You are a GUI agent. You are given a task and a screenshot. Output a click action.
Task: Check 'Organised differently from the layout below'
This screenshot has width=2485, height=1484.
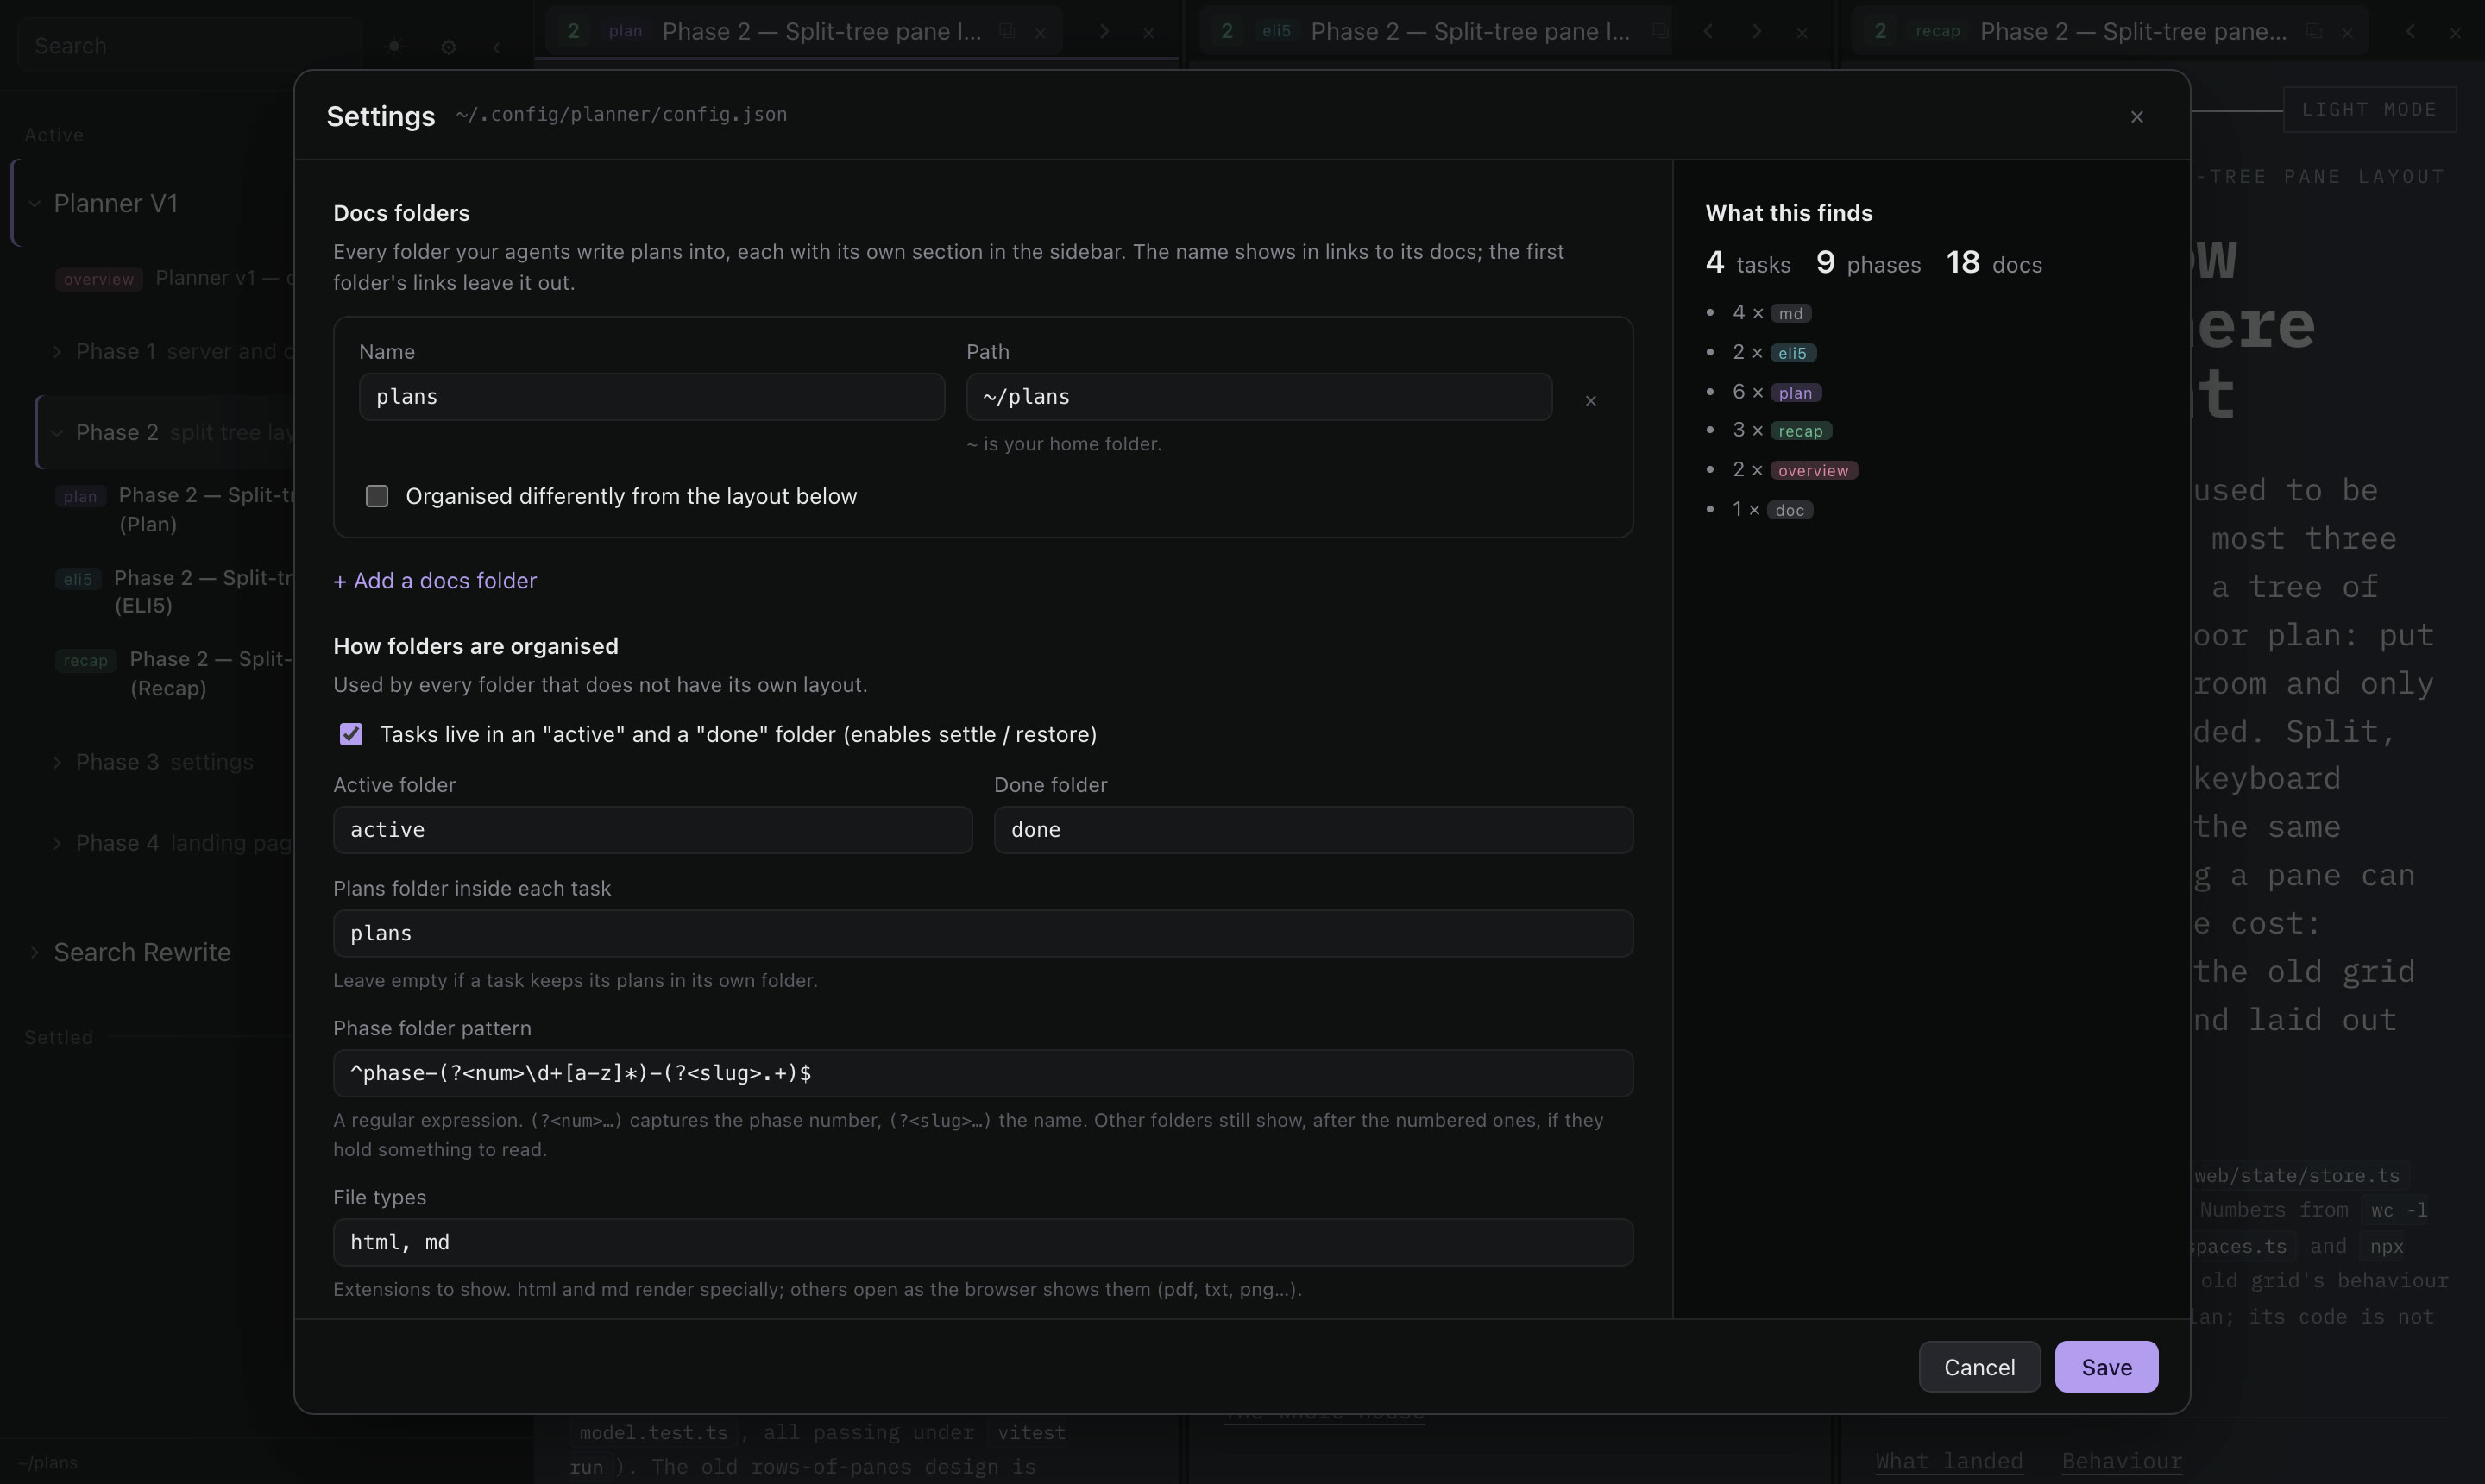click(376, 496)
